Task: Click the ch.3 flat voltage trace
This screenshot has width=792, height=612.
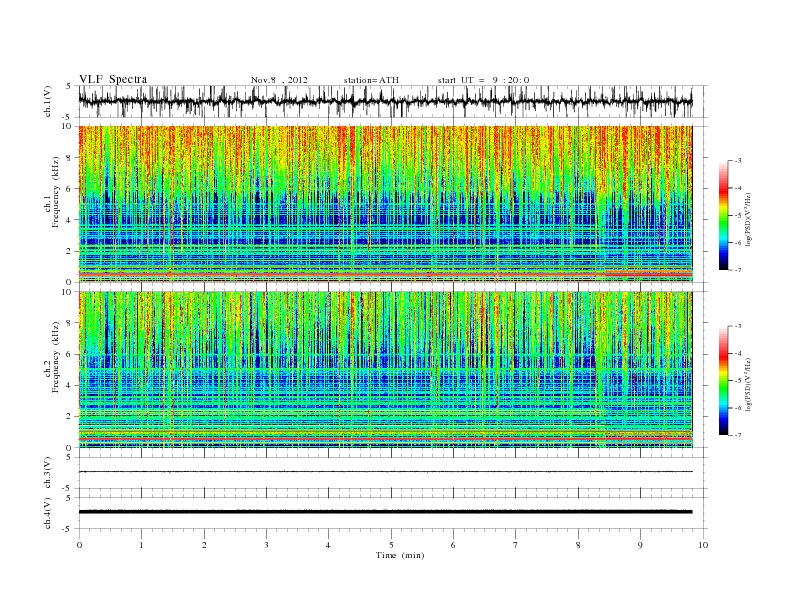Action: tap(385, 472)
